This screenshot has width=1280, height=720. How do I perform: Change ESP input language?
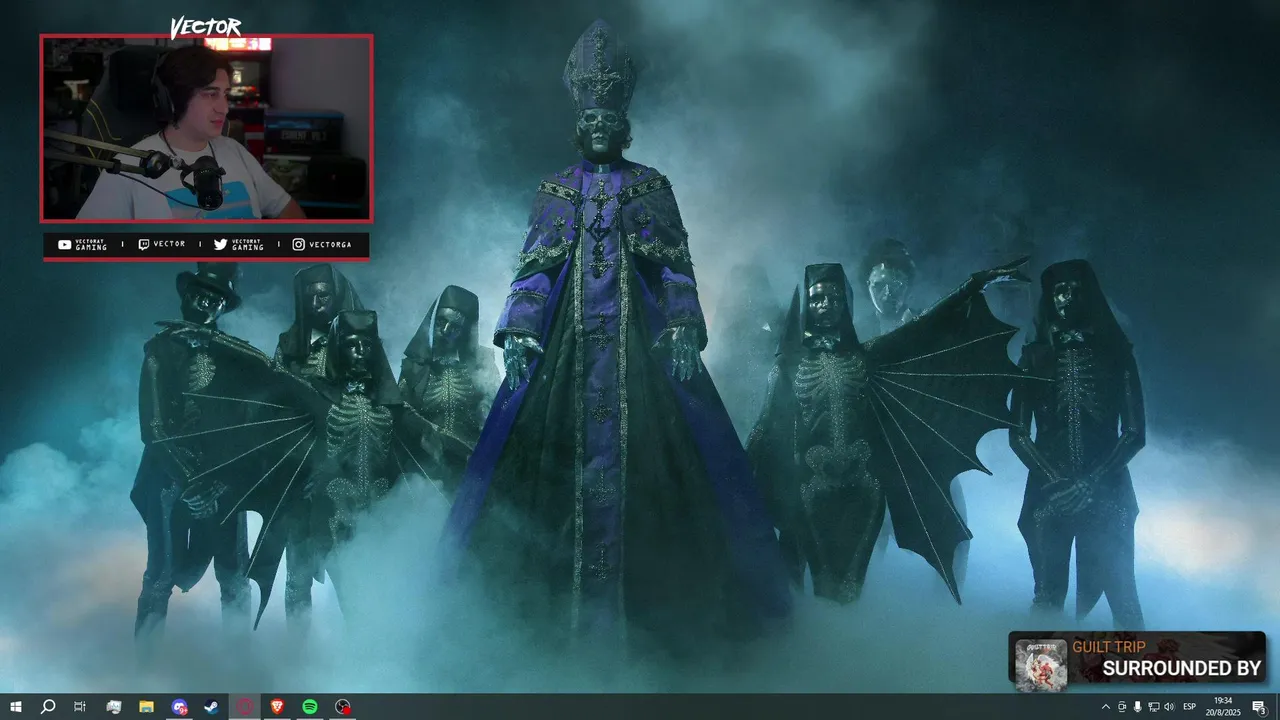pos(1190,707)
